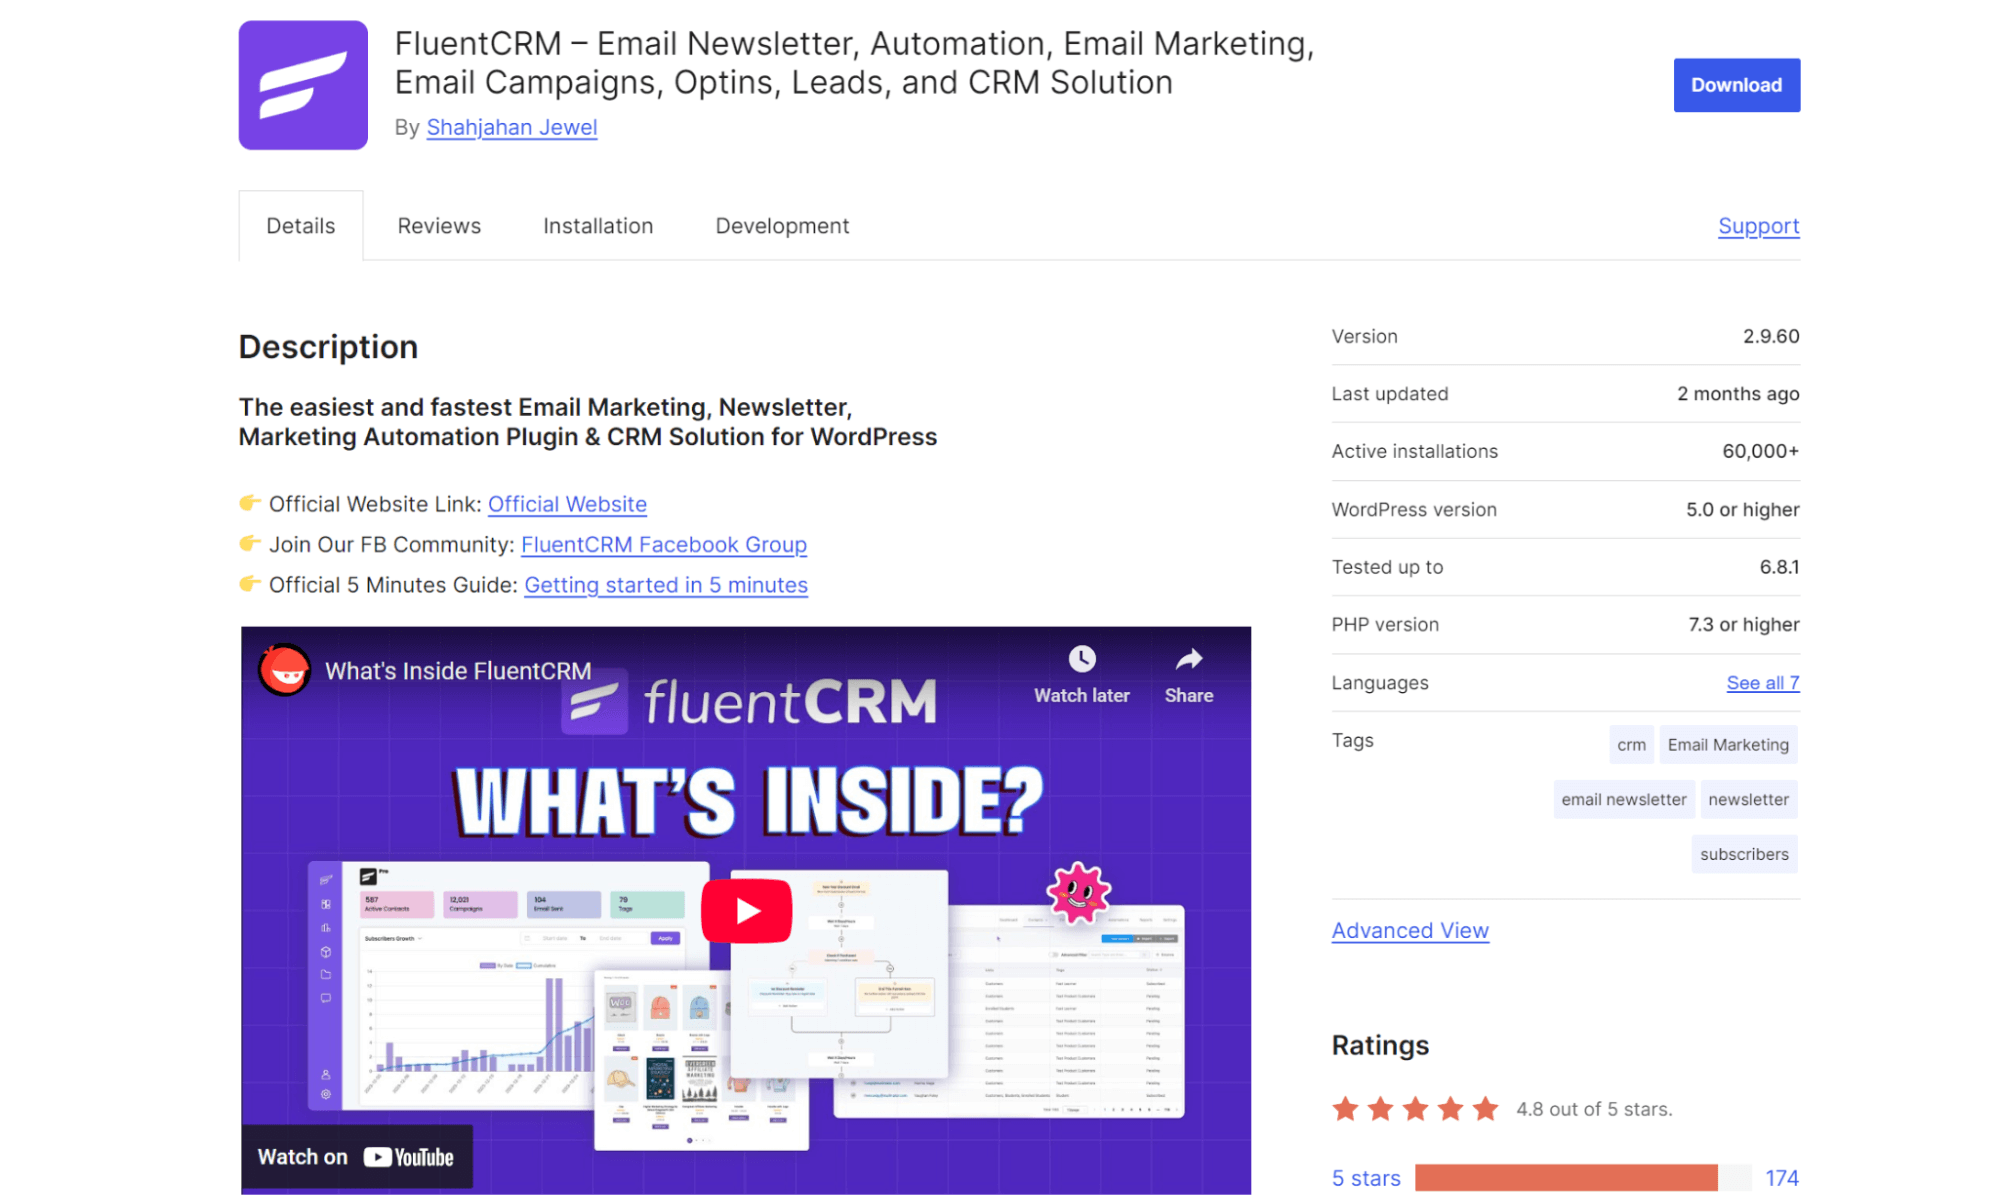Click the Download button
This screenshot has height=1200, width=1999.
tap(1736, 85)
